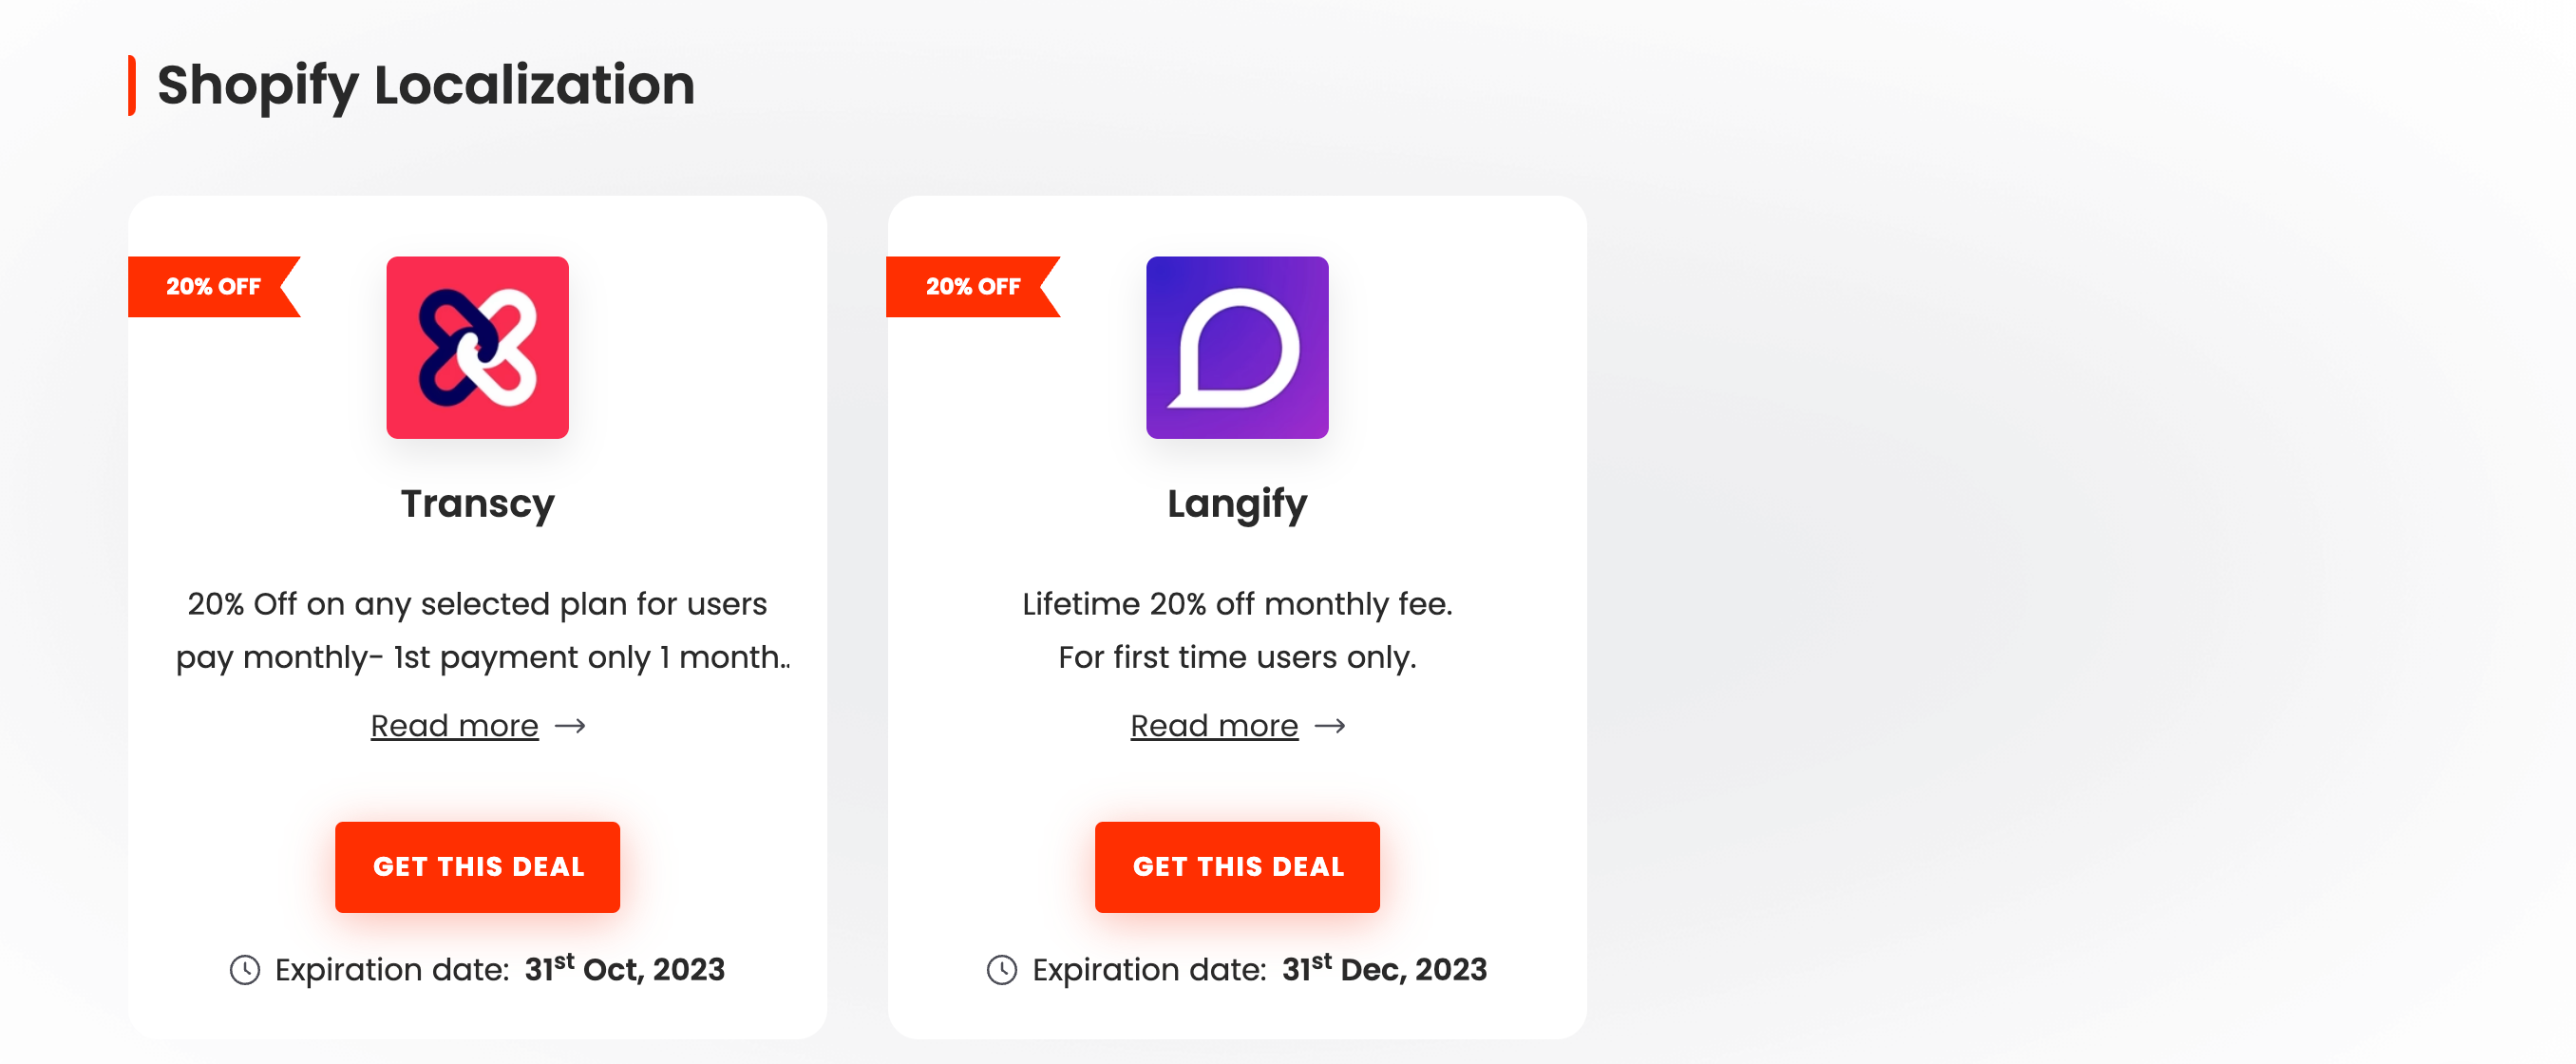Get the Transcy deal
The width and height of the screenshot is (2576, 1064).
tap(477, 867)
